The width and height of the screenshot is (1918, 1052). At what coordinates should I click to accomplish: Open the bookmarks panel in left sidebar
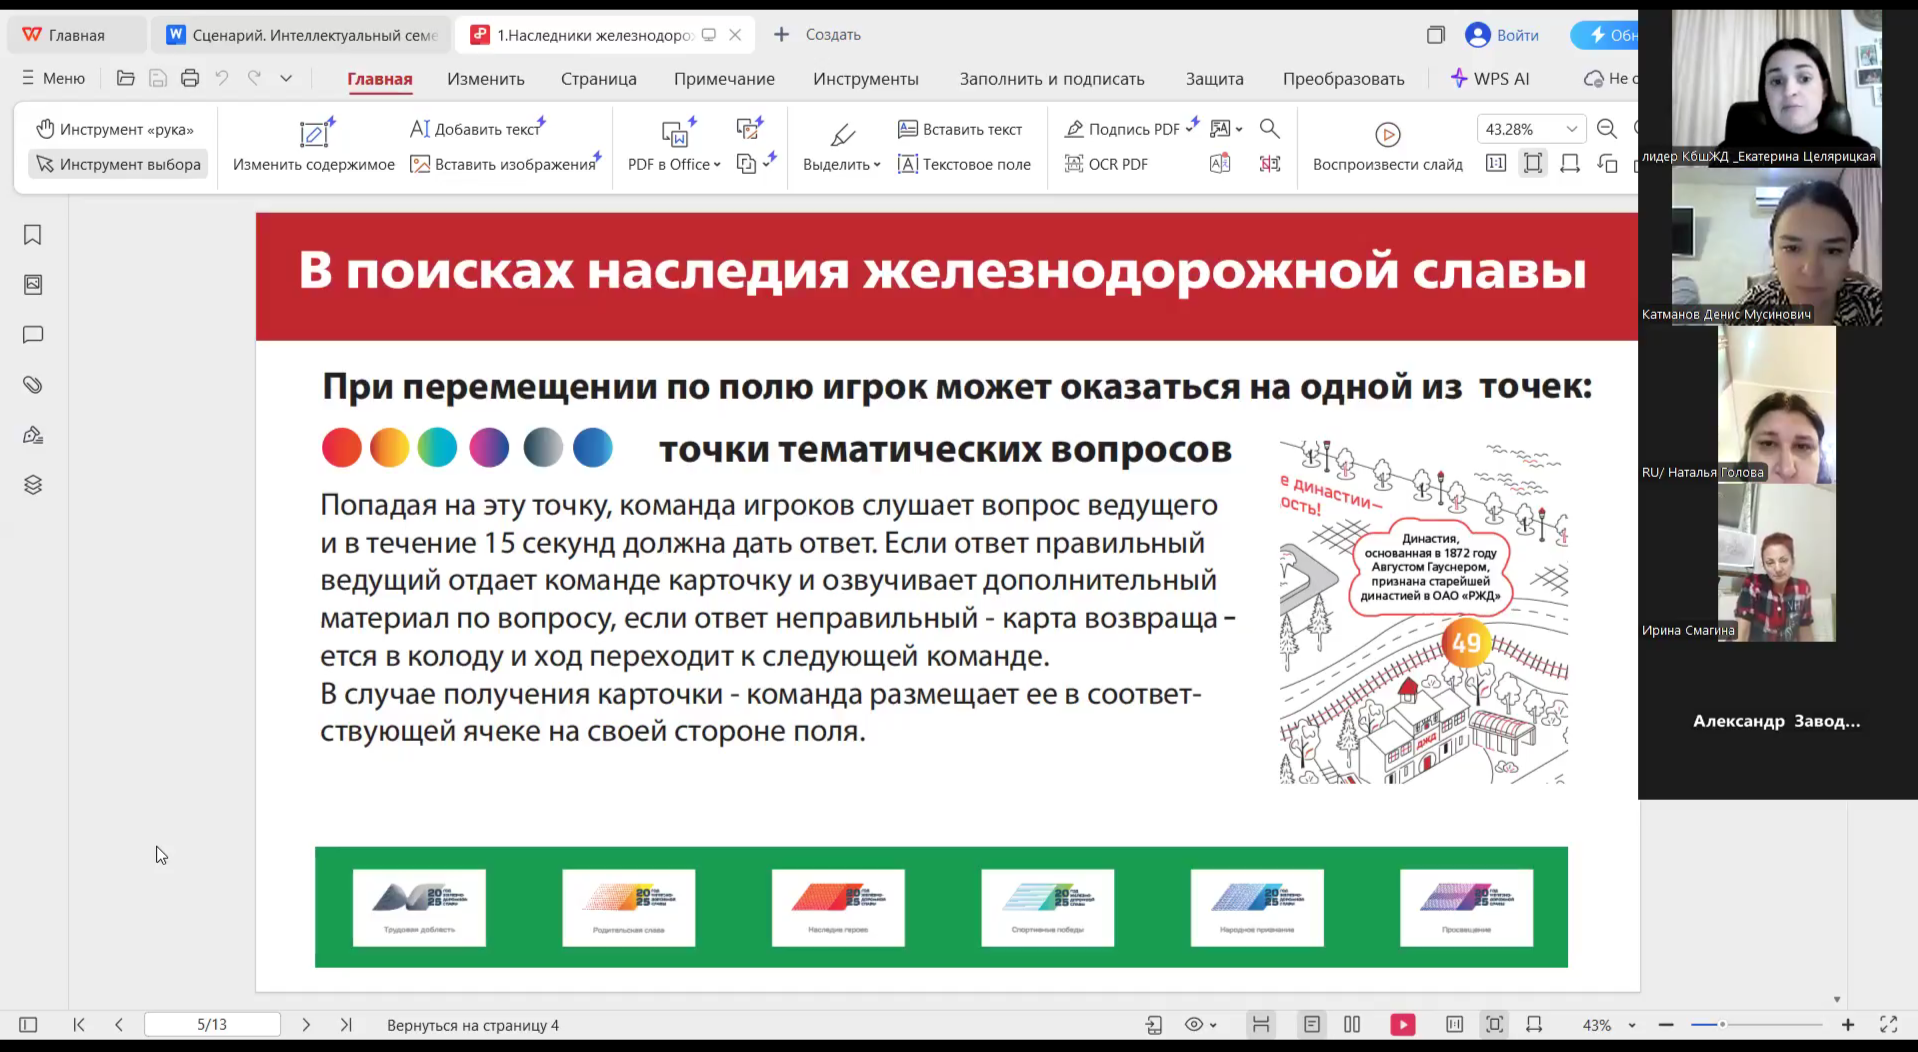[32, 235]
